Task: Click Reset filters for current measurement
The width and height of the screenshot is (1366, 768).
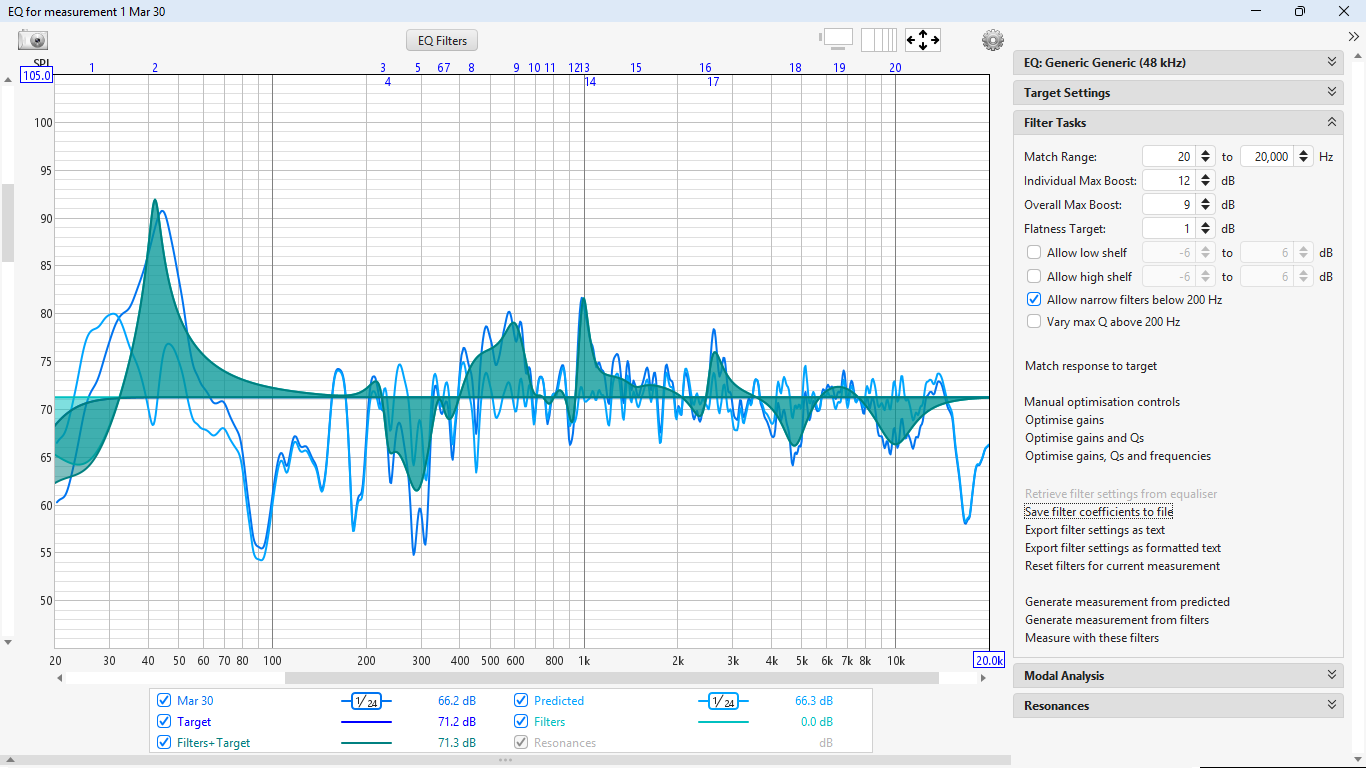Action: [x=1123, y=566]
